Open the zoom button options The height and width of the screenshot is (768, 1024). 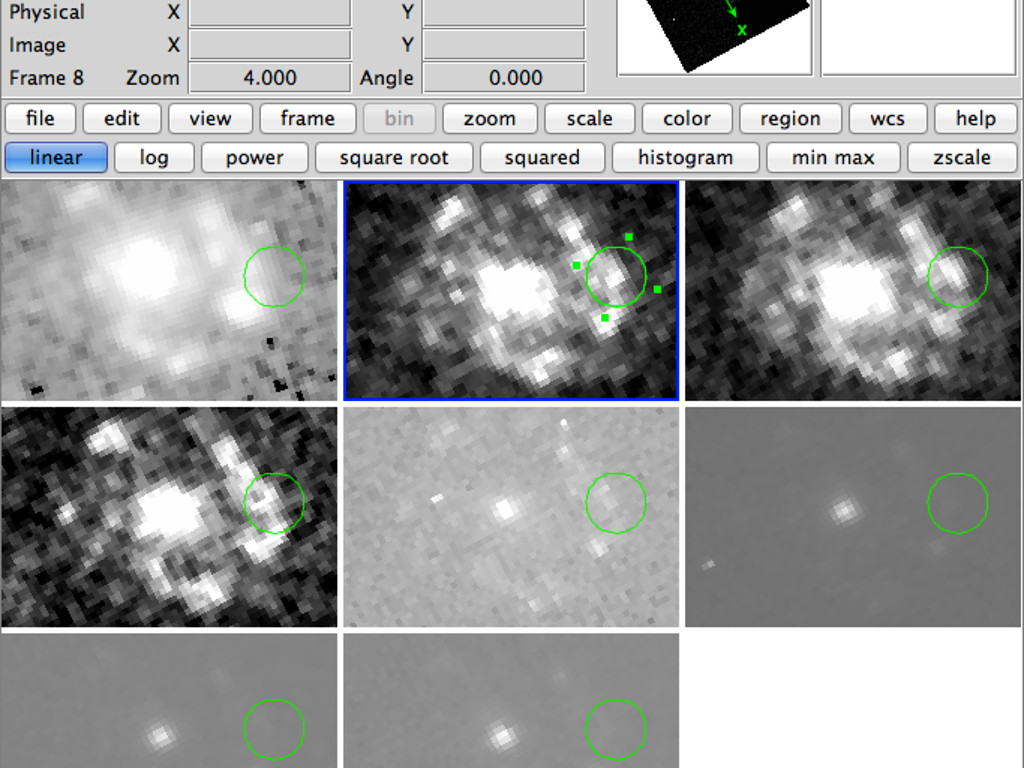(x=490, y=119)
